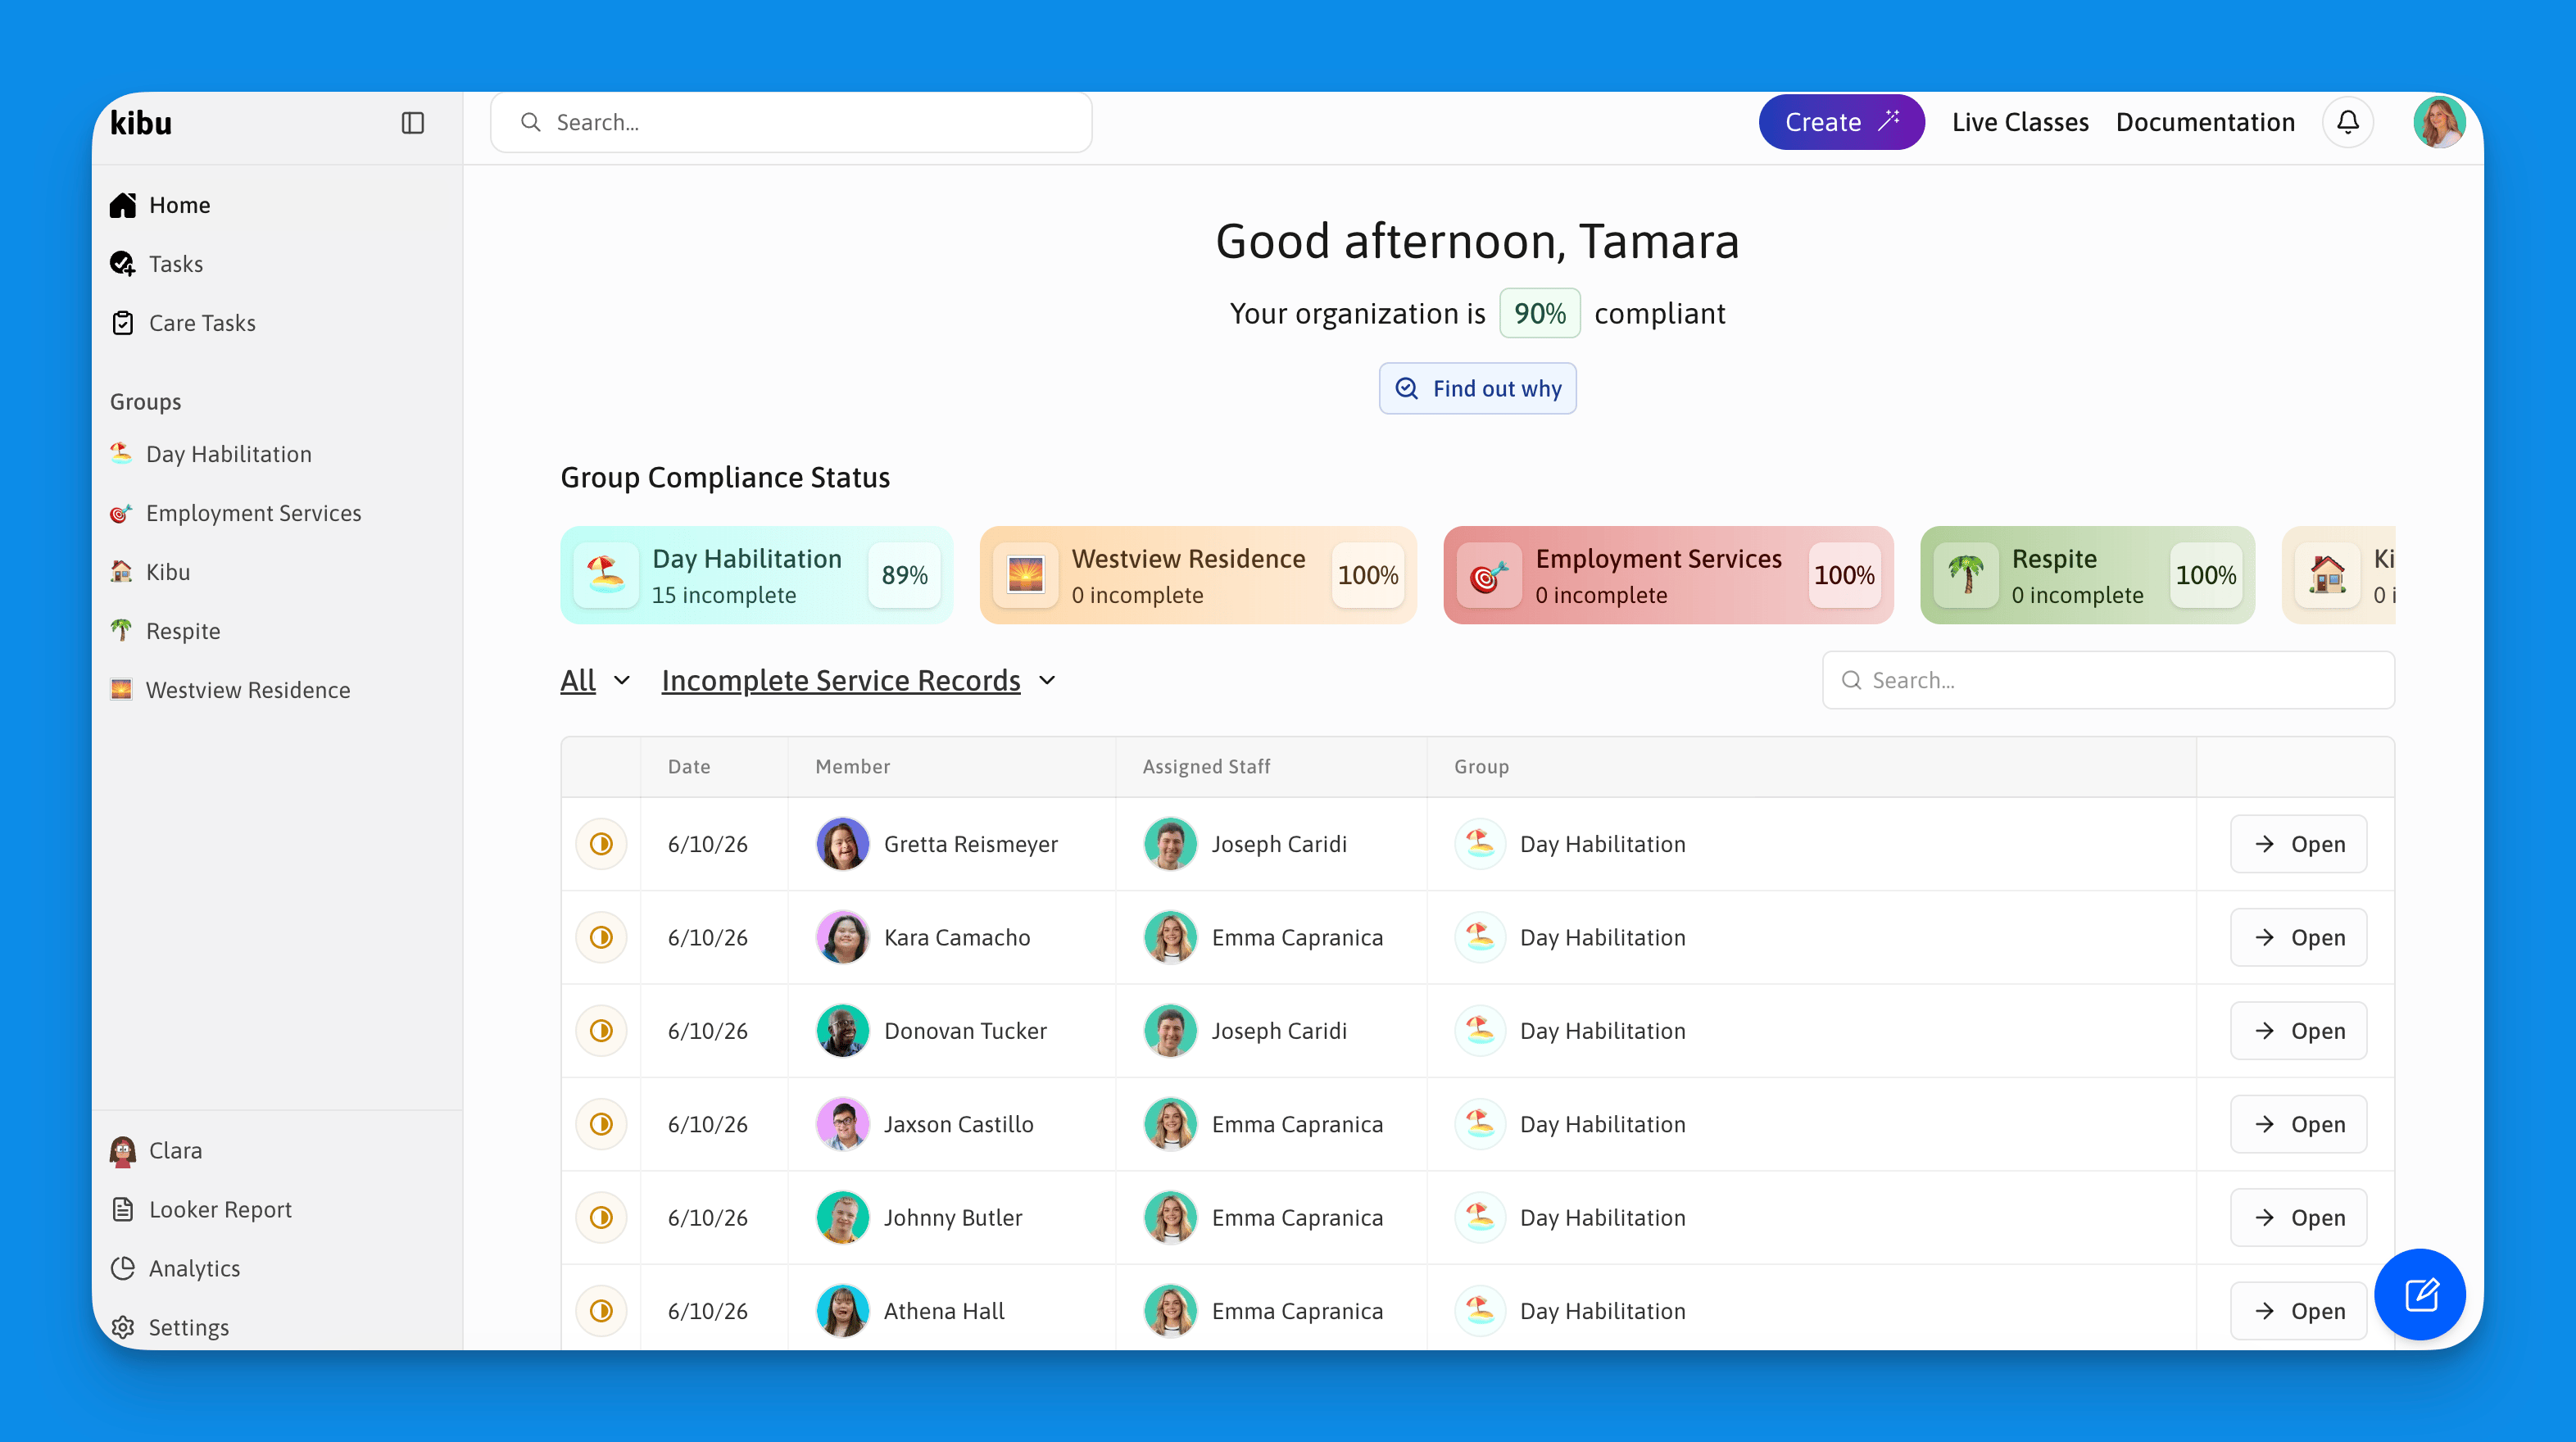The image size is (2576, 1442).
Task: Click the Create button
Action: click(x=1841, y=122)
